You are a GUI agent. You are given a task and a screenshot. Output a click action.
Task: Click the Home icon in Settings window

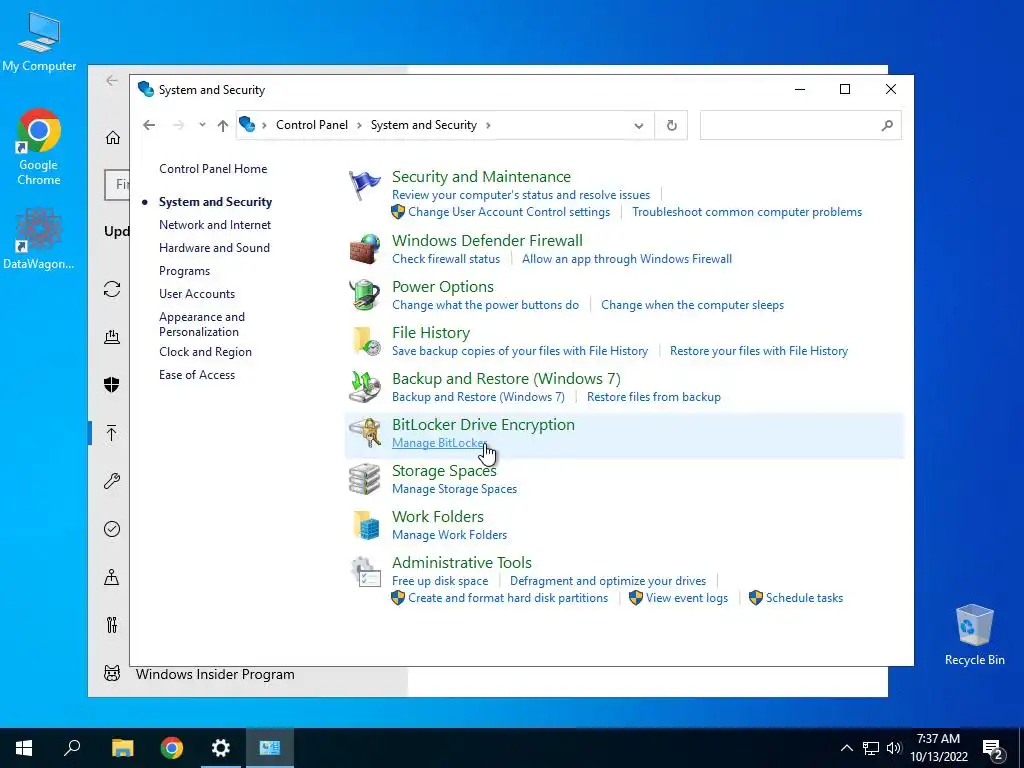pyautogui.click(x=113, y=137)
